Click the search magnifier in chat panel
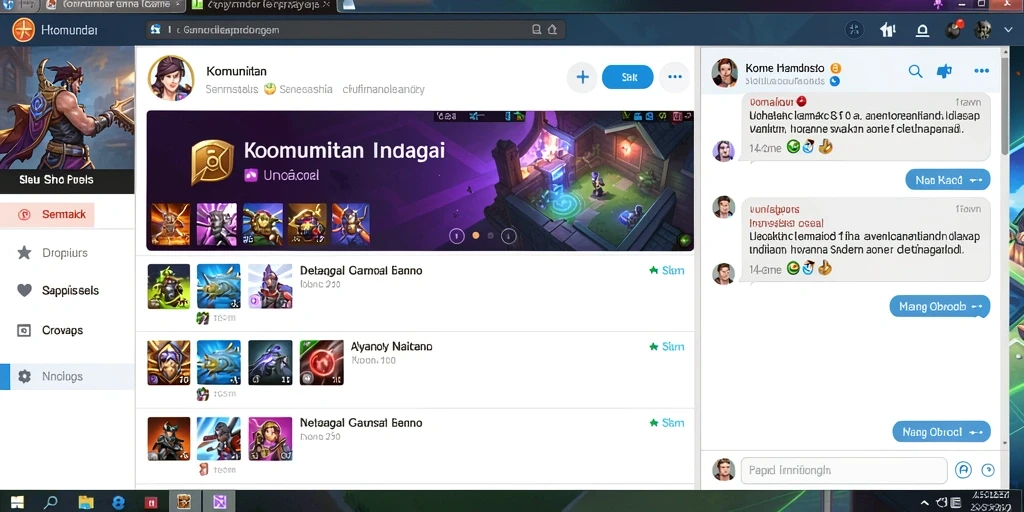Image resolution: width=1024 pixels, height=512 pixels. (x=916, y=72)
